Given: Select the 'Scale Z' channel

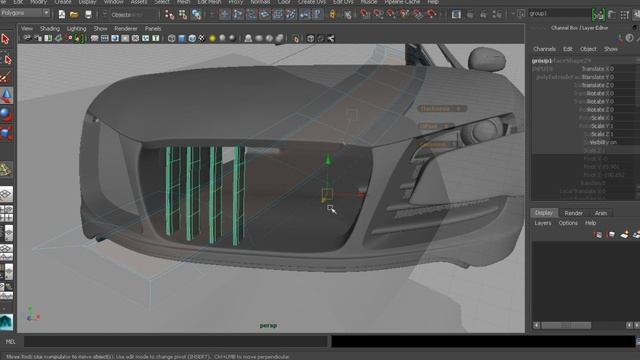Looking at the screenshot, I should coord(601,134).
